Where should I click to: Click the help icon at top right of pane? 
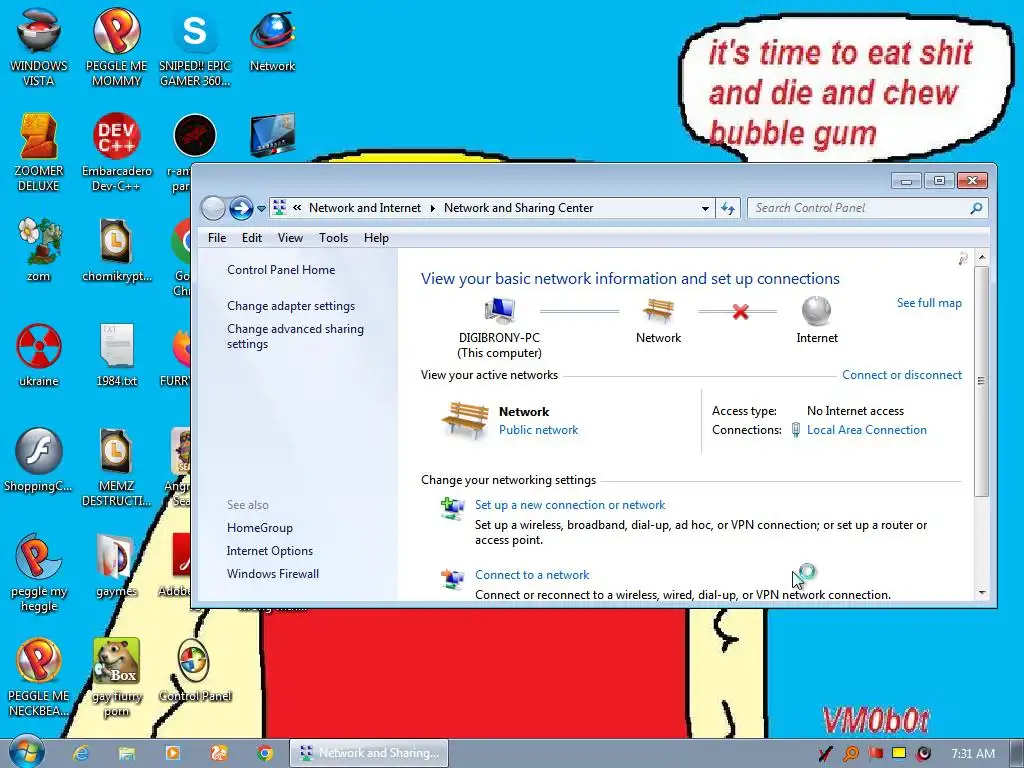(x=963, y=259)
